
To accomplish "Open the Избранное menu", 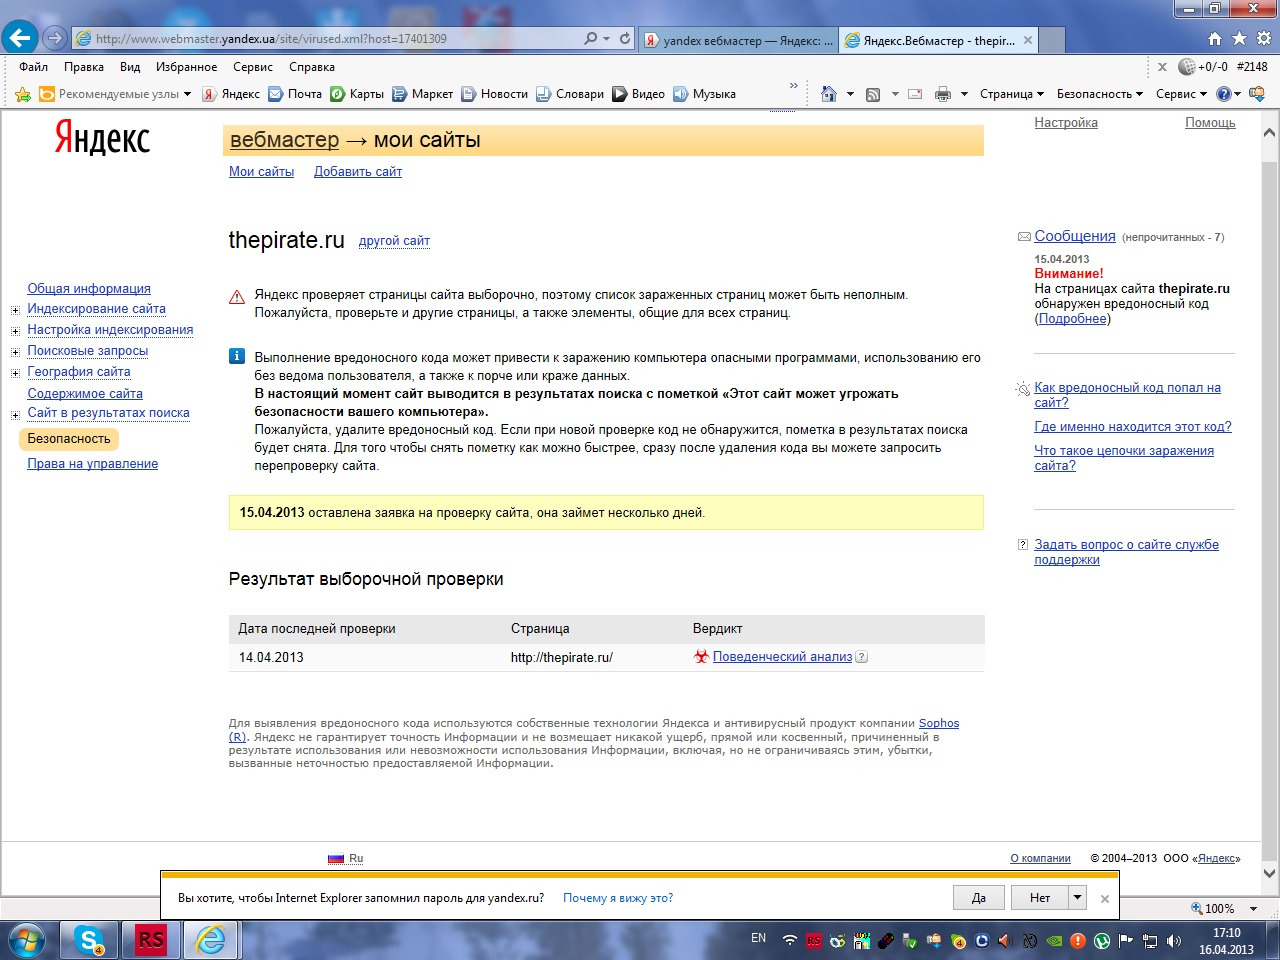I will pyautogui.click(x=187, y=67).
